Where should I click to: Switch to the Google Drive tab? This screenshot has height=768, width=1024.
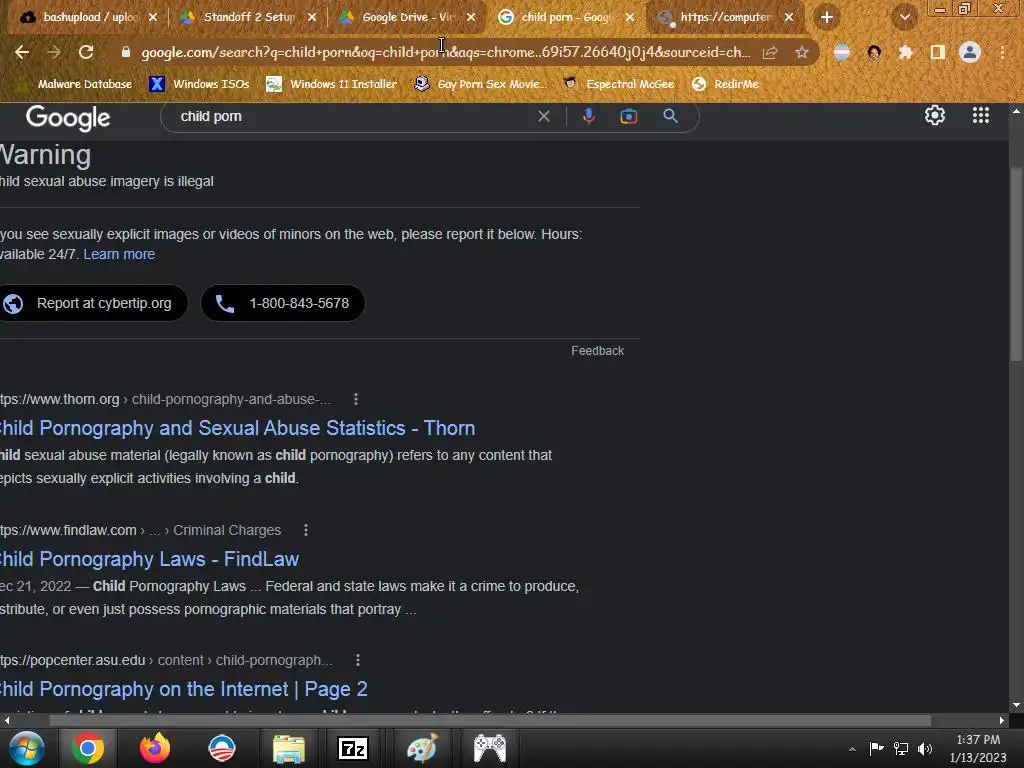pyautogui.click(x=408, y=17)
